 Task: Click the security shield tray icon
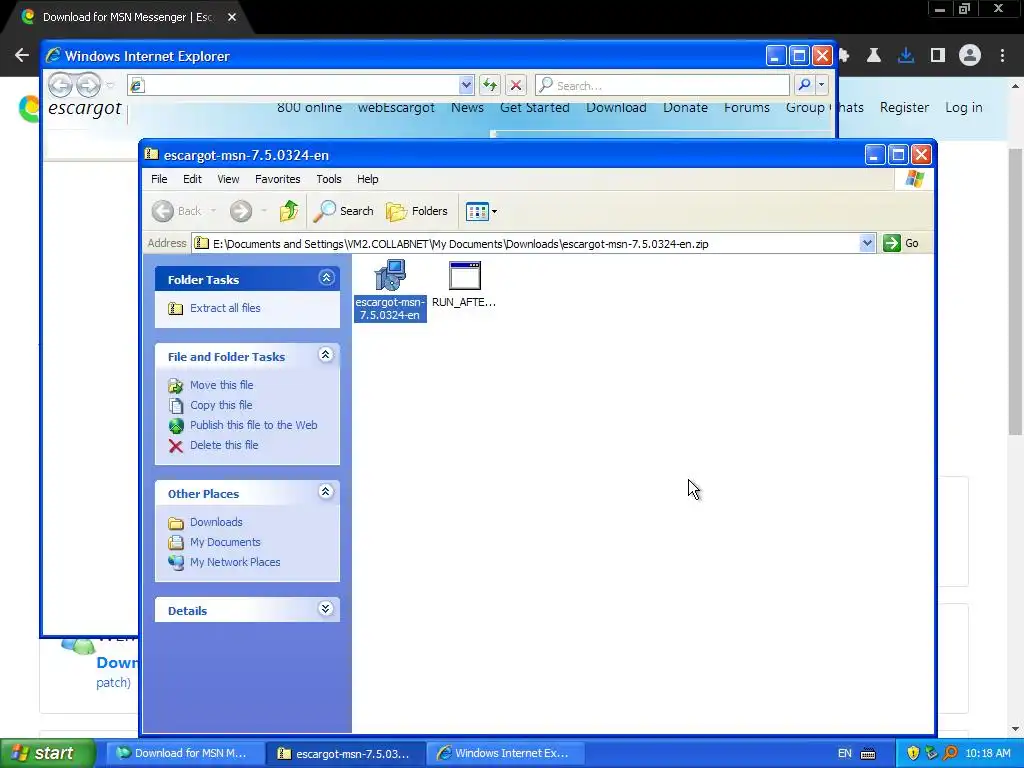(913, 754)
